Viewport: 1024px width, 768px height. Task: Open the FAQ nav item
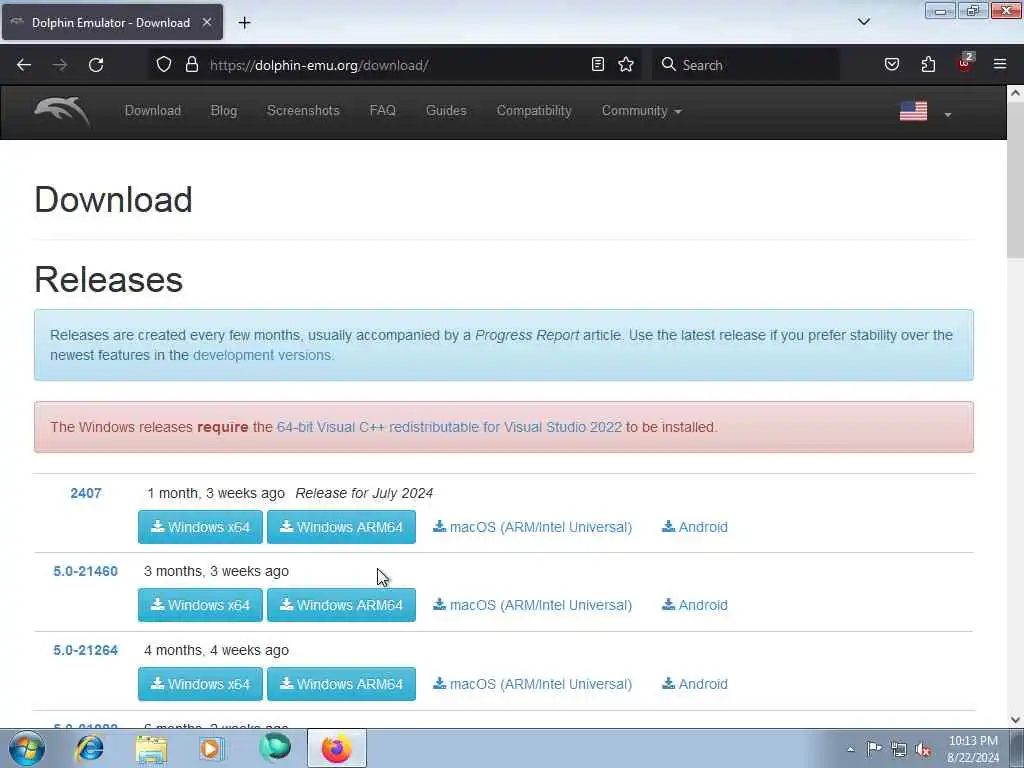point(383,111)
